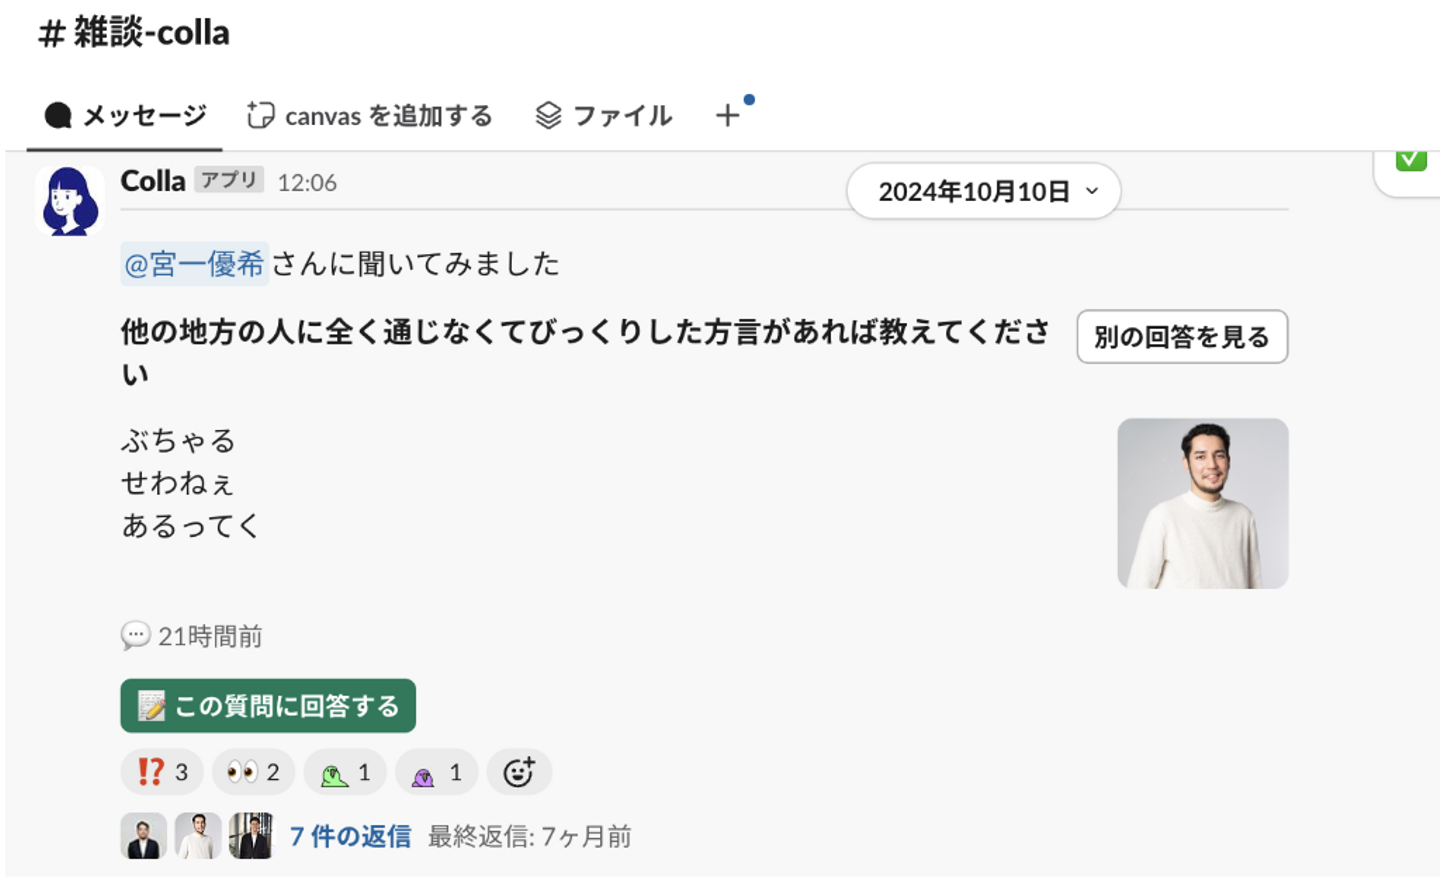Switch to the メッセージ tab
The height and width of the screenshot is (883, 1440).
click(125, 116)
